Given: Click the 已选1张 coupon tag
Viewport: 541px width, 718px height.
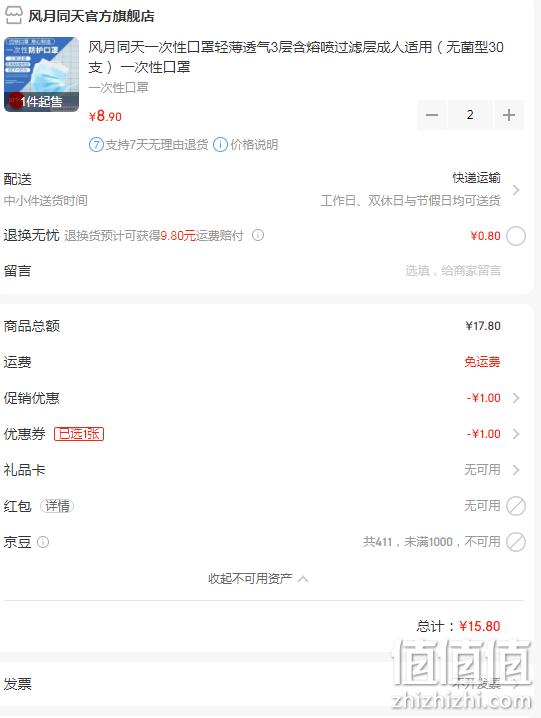Looking at the screenshot, I should (x=79, y=434).
